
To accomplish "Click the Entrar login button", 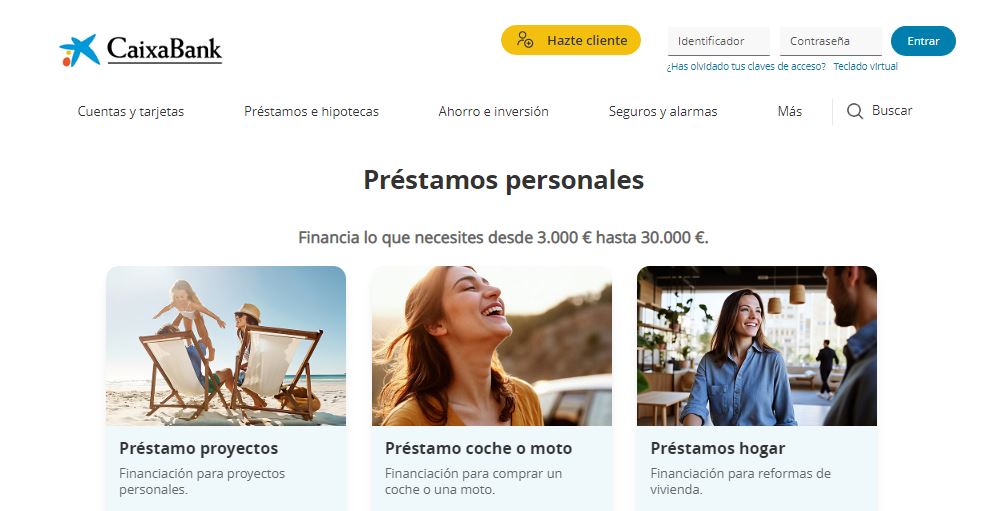I will [923, 40].
